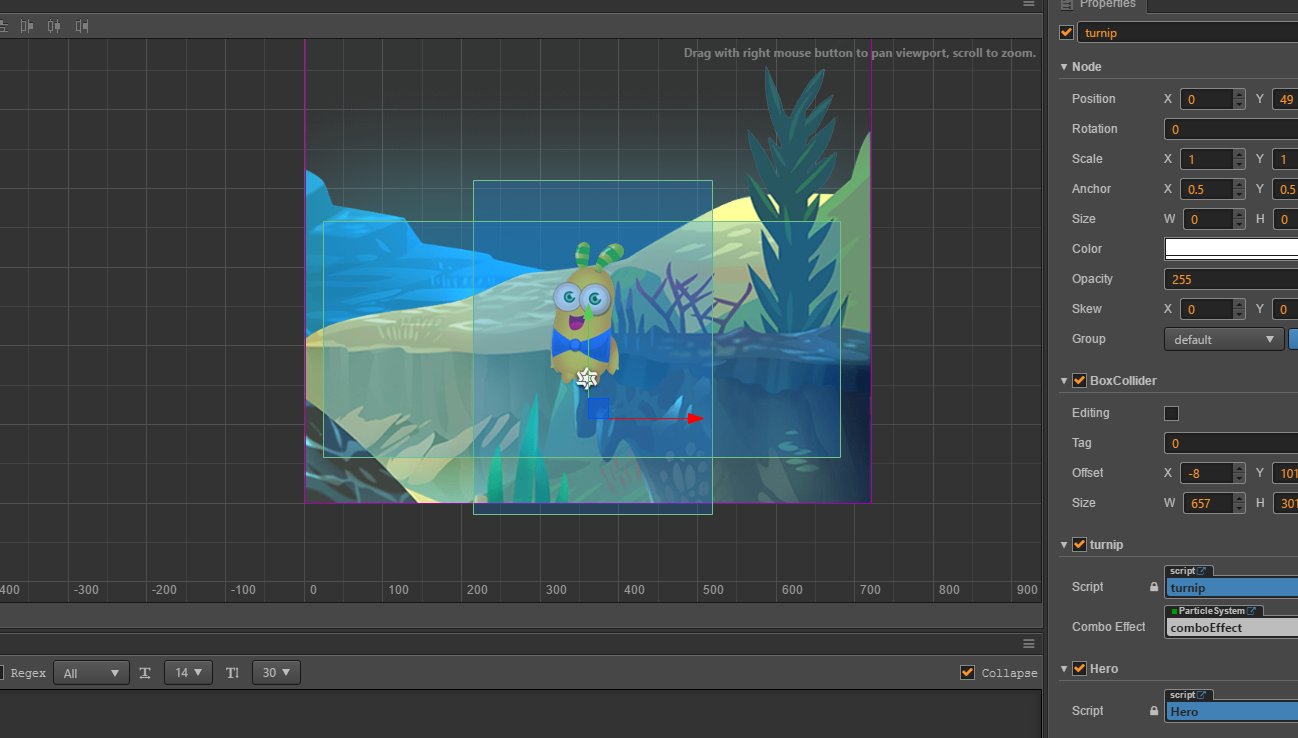
Task: Collapse the Hero component section
Action: pos(1064,669)
